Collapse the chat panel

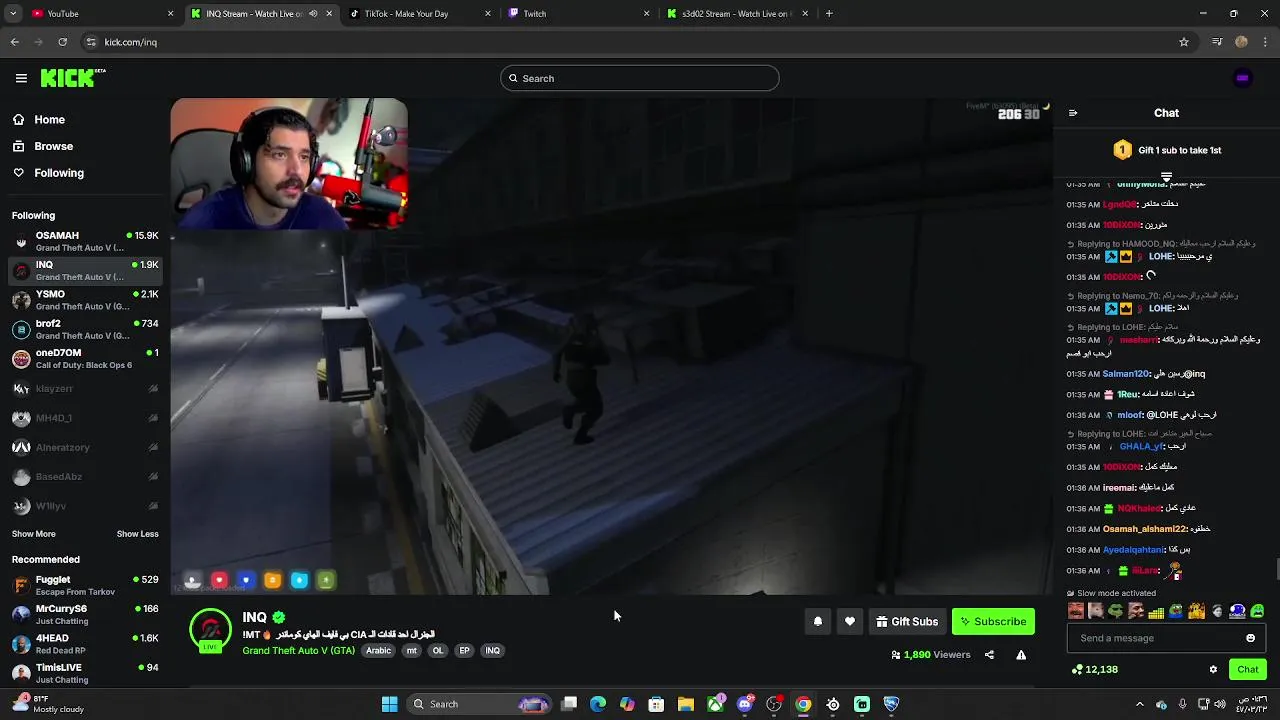click(x=1073, y=113)
